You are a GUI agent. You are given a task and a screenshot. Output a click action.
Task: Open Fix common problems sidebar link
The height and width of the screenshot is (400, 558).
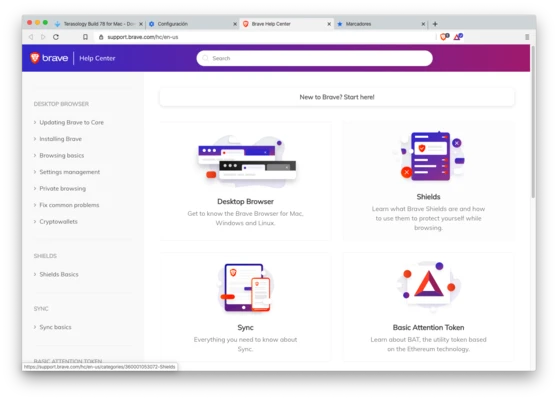pyautogui.click(x=69, y=205)
